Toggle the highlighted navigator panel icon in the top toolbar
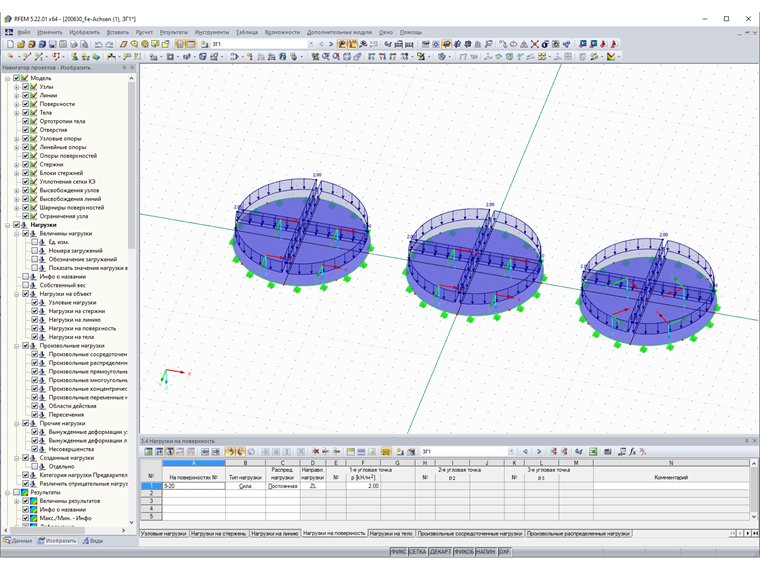This screenshot has height=570, width=760. coord(180,44)
